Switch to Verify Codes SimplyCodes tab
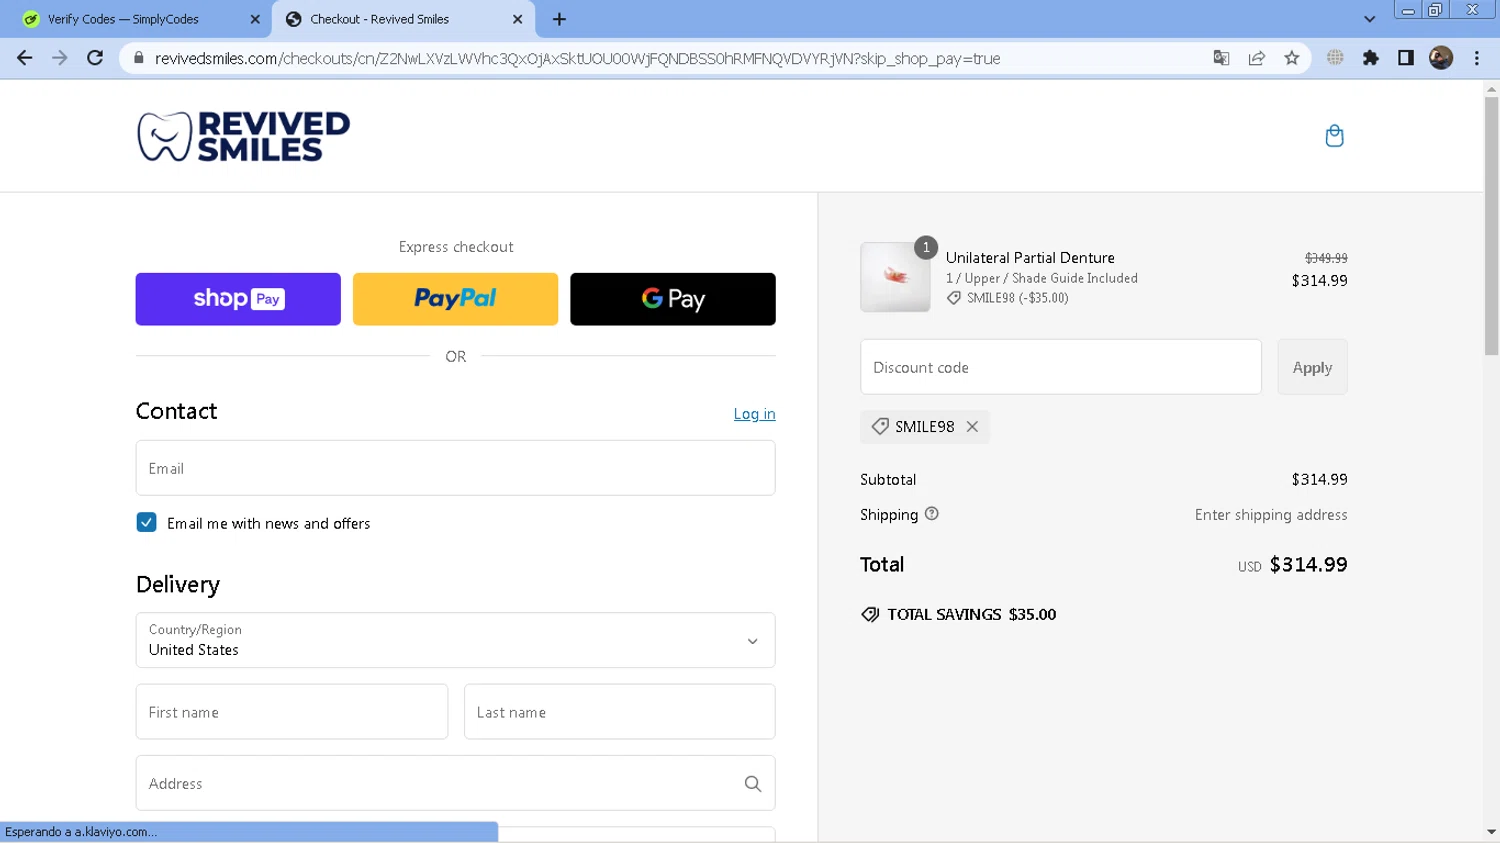The width and height of the screenshot is (1500, 843). [x=138, y=19]
